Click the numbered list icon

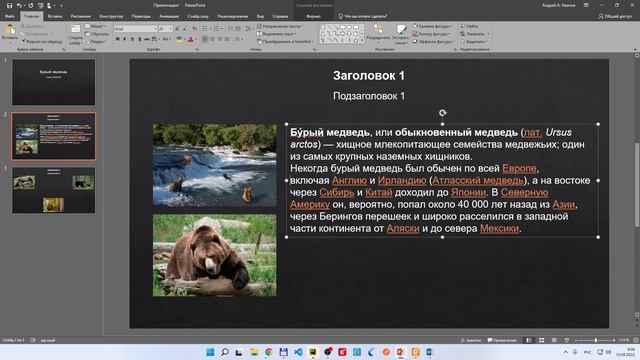click(217, 29)
